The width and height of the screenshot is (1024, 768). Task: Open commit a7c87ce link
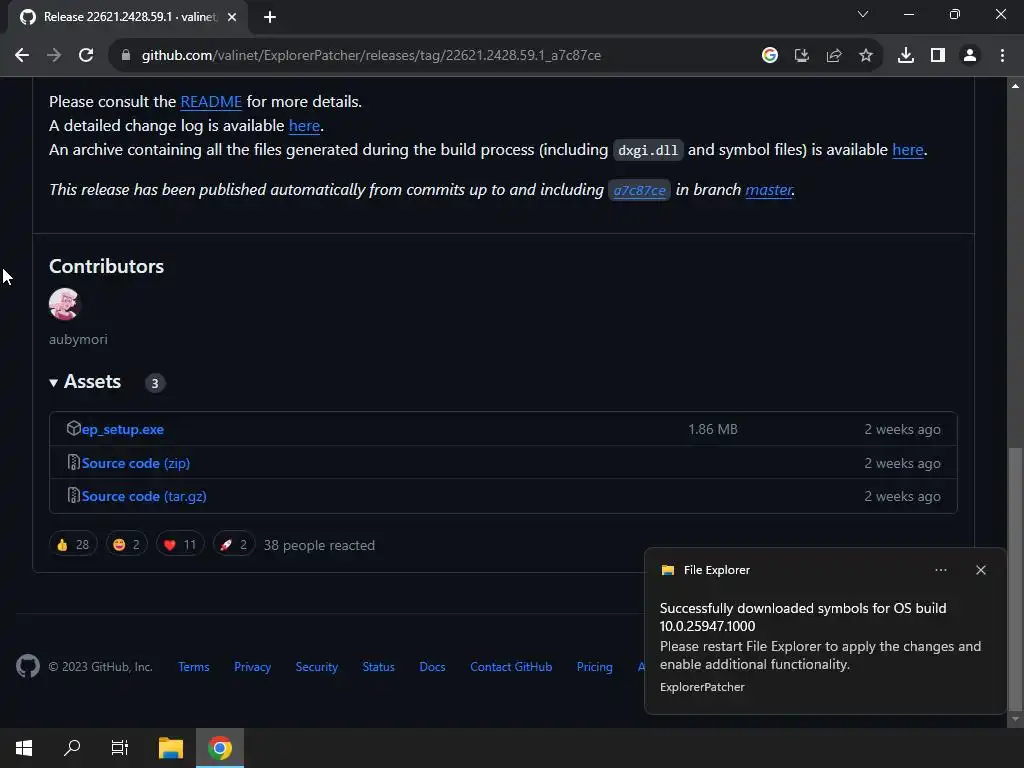point(639,190)
